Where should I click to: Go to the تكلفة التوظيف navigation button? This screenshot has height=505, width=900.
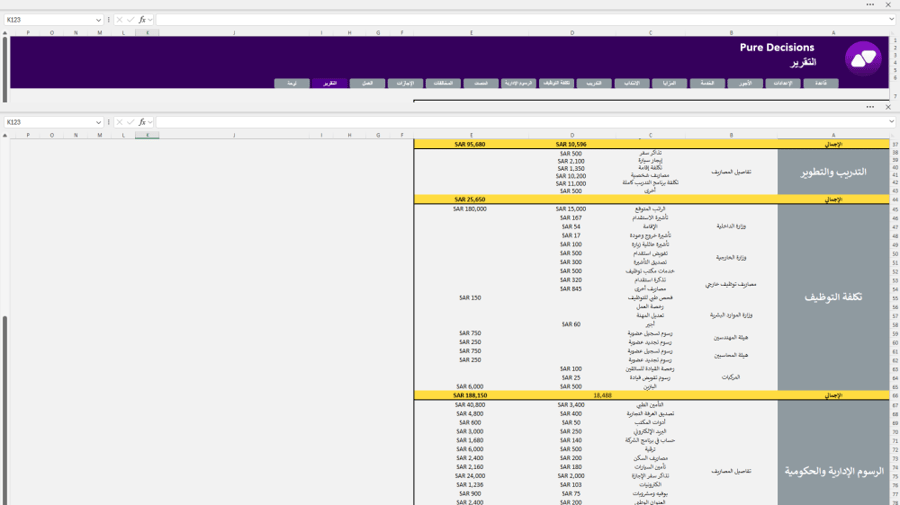[x=556, y=83]
